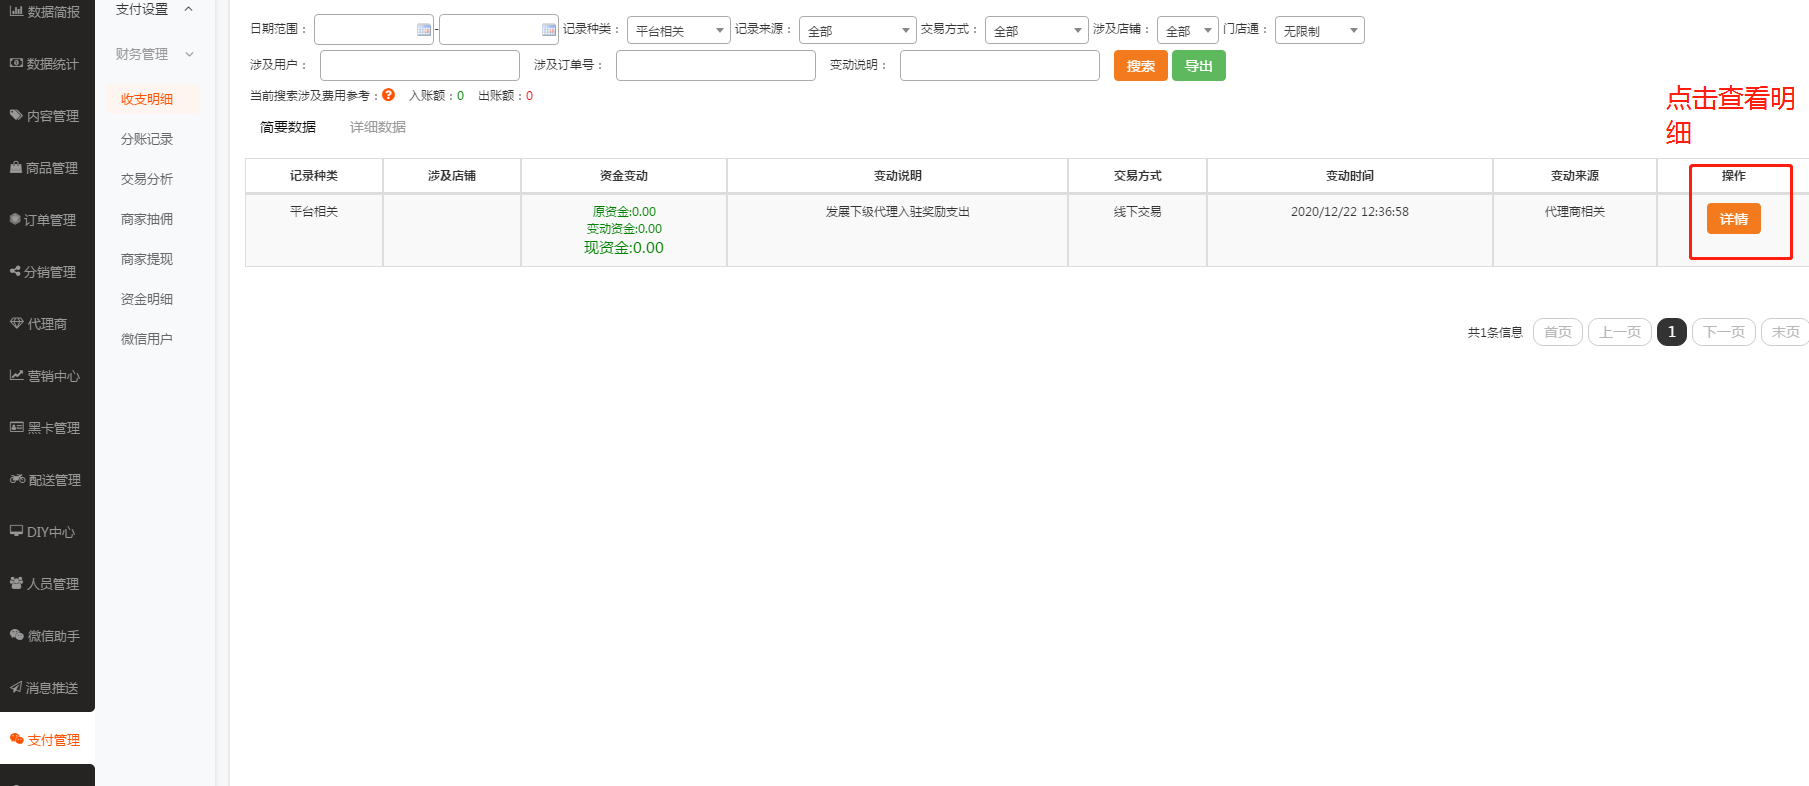Focus the 涉及订单号 input field
The height and width of the screenshot is (786, 1809).
715,66
